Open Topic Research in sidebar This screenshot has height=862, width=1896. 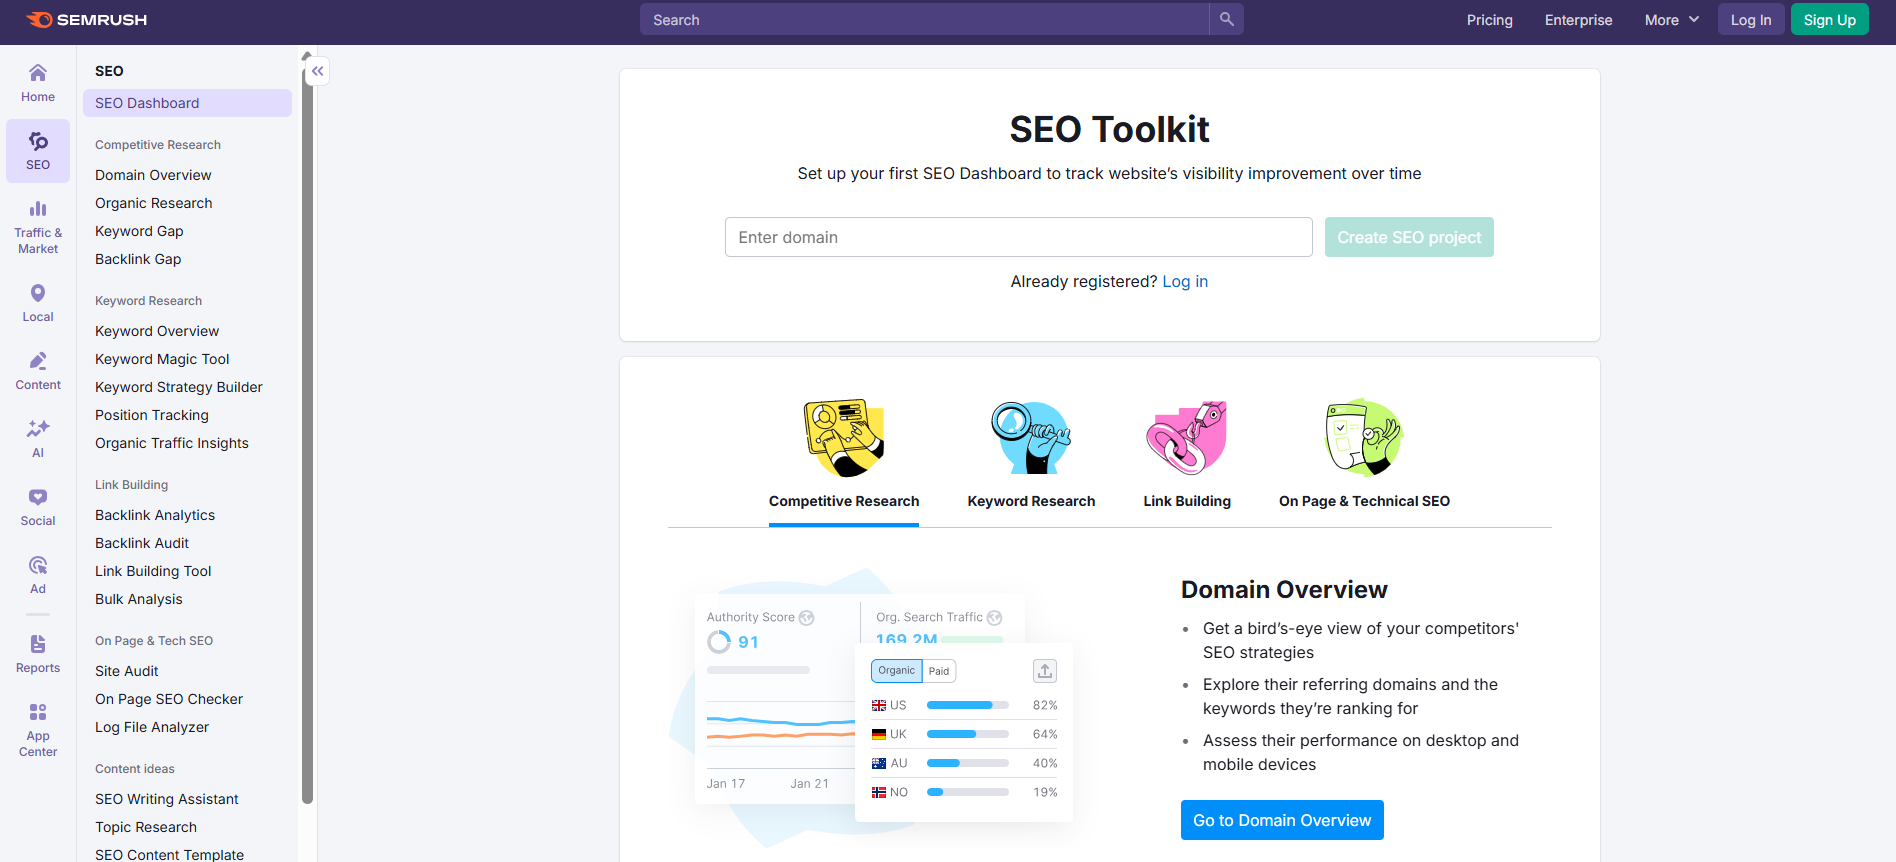pos(146,827)
